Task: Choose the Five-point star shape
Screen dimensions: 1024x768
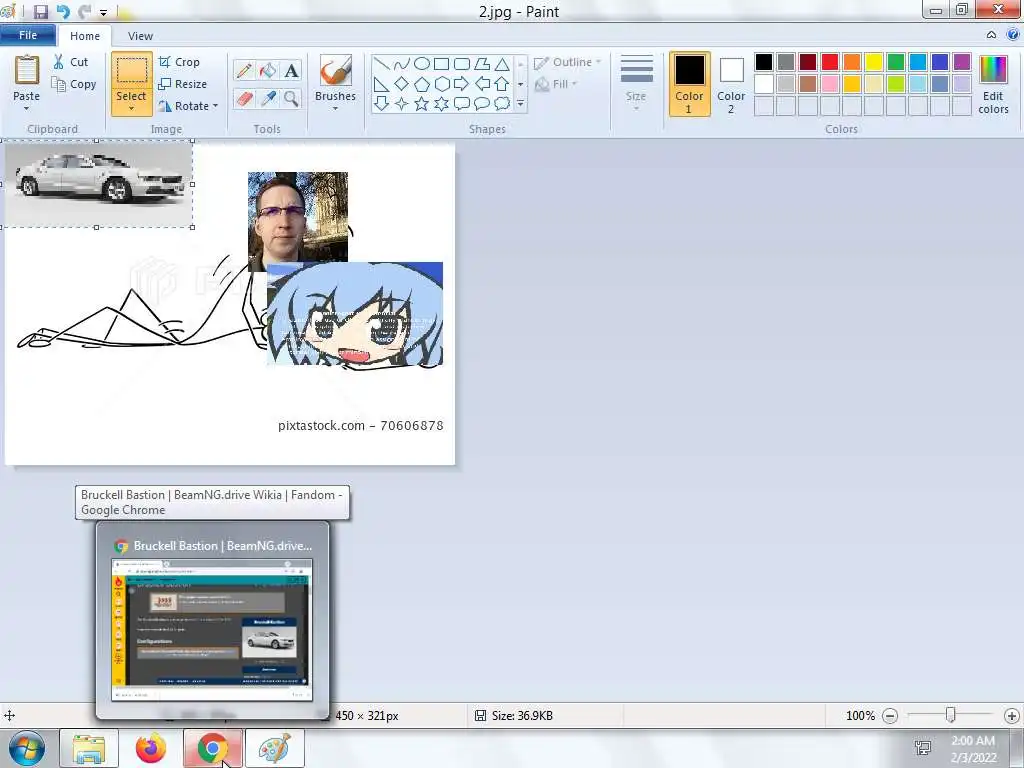Action: (x=422, y=103)
